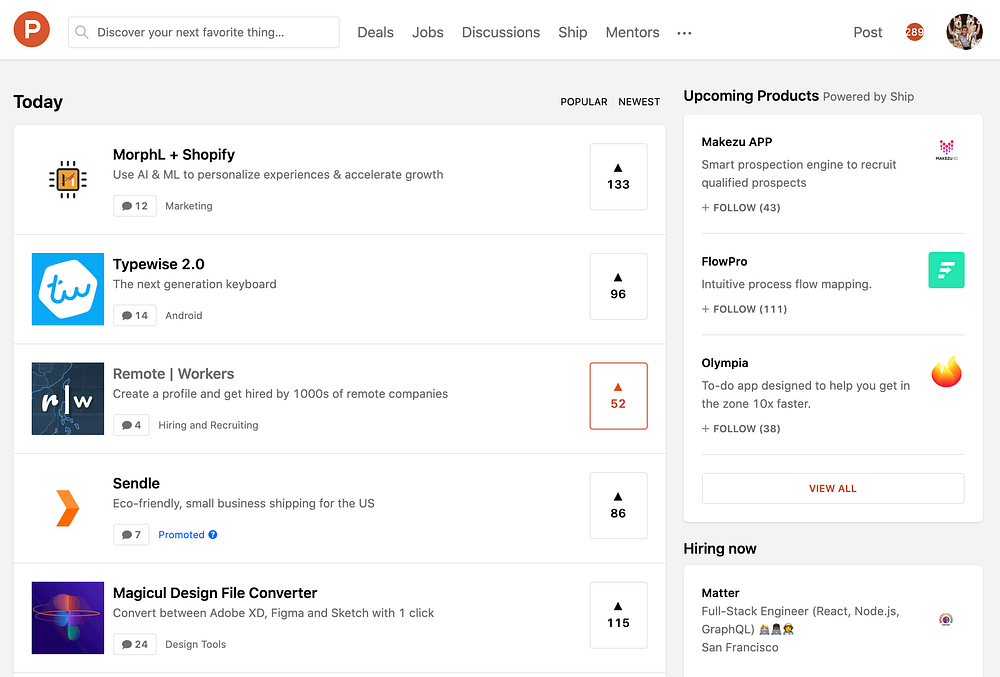
Task: Open the Typewise 2.0 logo thumbnail
Action: 68,289
